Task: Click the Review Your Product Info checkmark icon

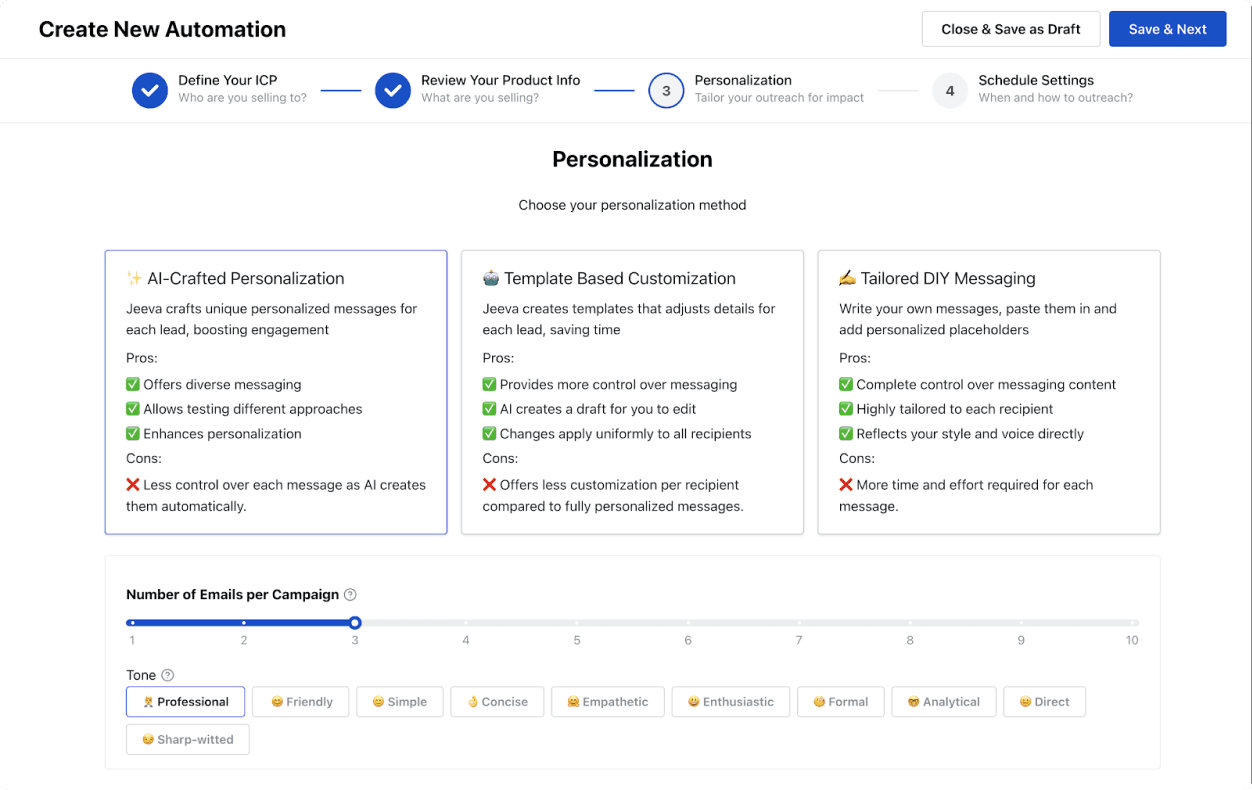Action: coord(393,90)
